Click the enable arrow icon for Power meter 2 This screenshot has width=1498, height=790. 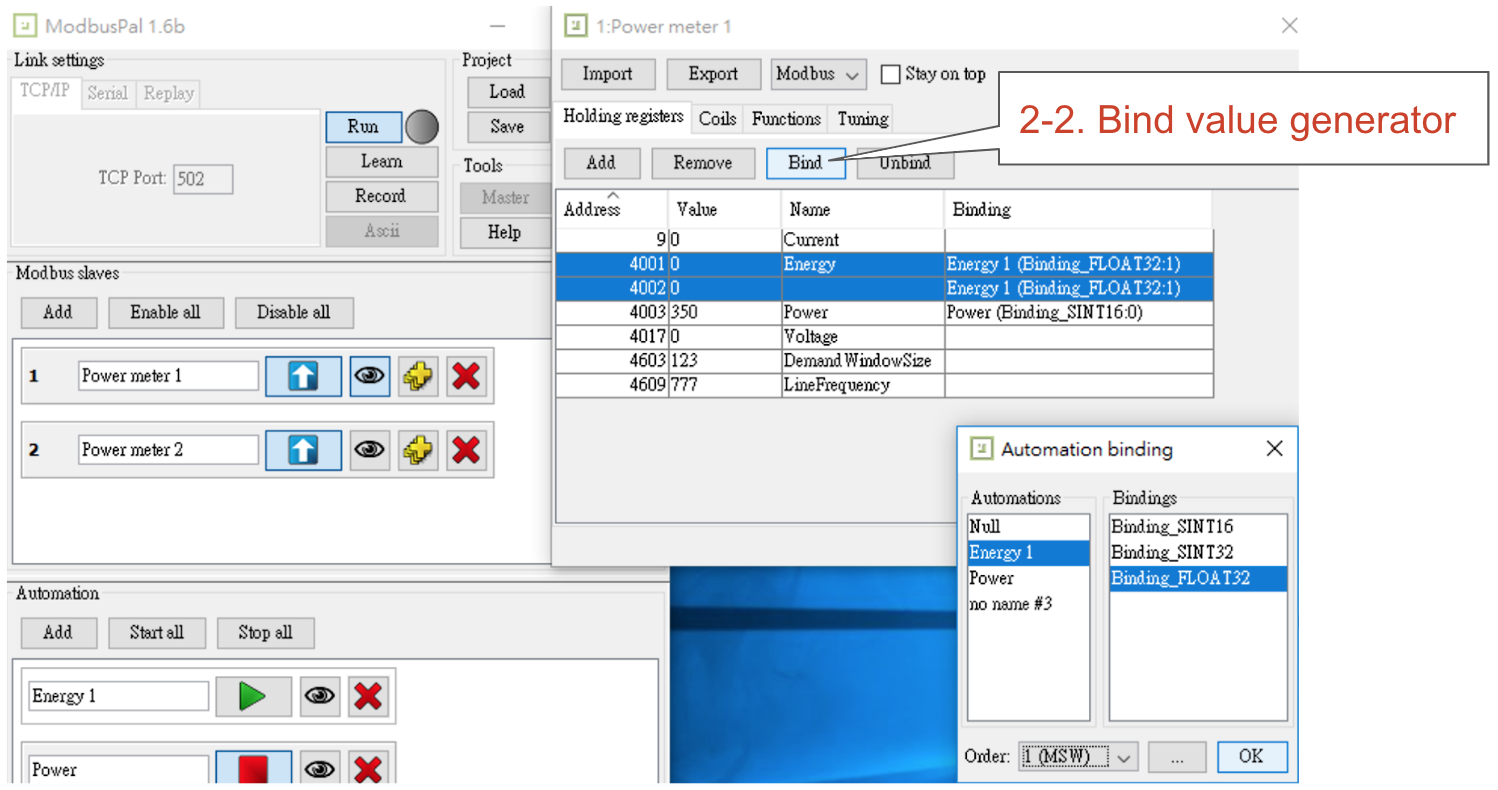303,451
